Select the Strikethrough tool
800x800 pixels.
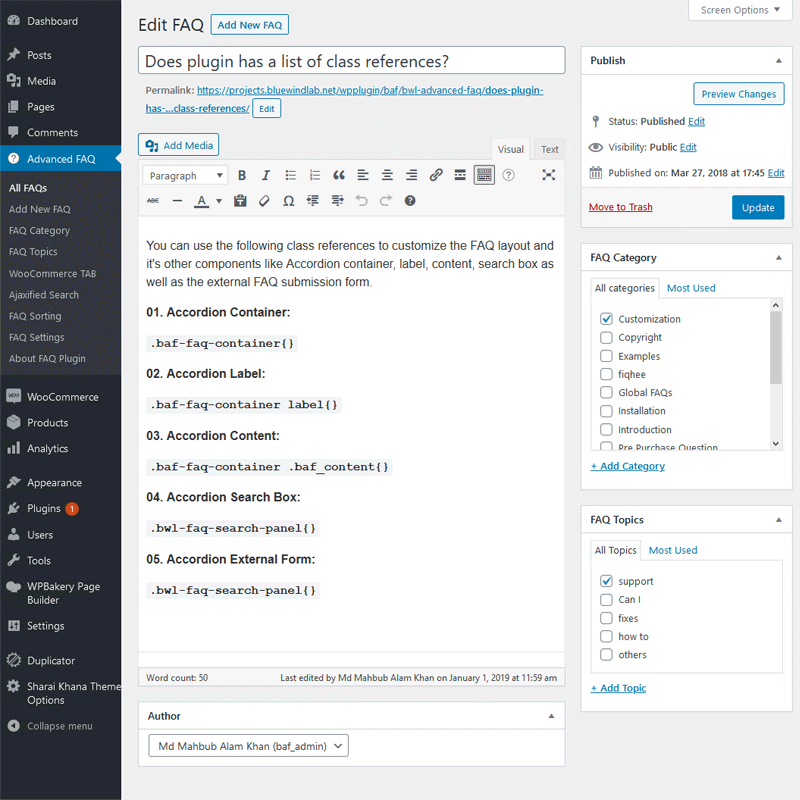(x=153, y=200)
